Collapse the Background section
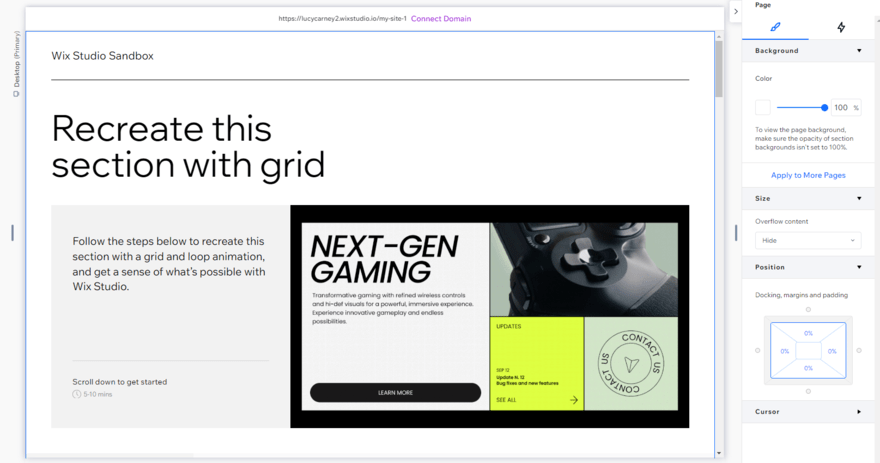This screenshot has width=880, height=463. pyautogui.click(x=859, y=50)
